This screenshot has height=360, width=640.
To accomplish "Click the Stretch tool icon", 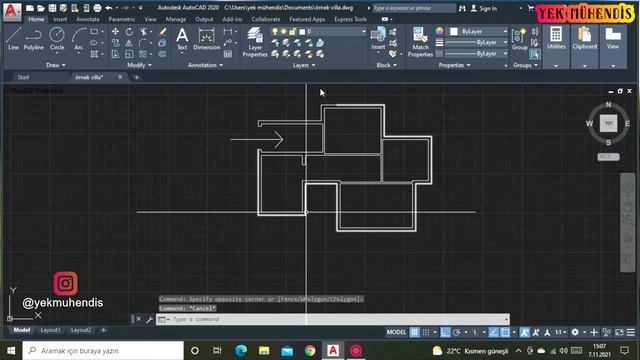I will [116, 54].
